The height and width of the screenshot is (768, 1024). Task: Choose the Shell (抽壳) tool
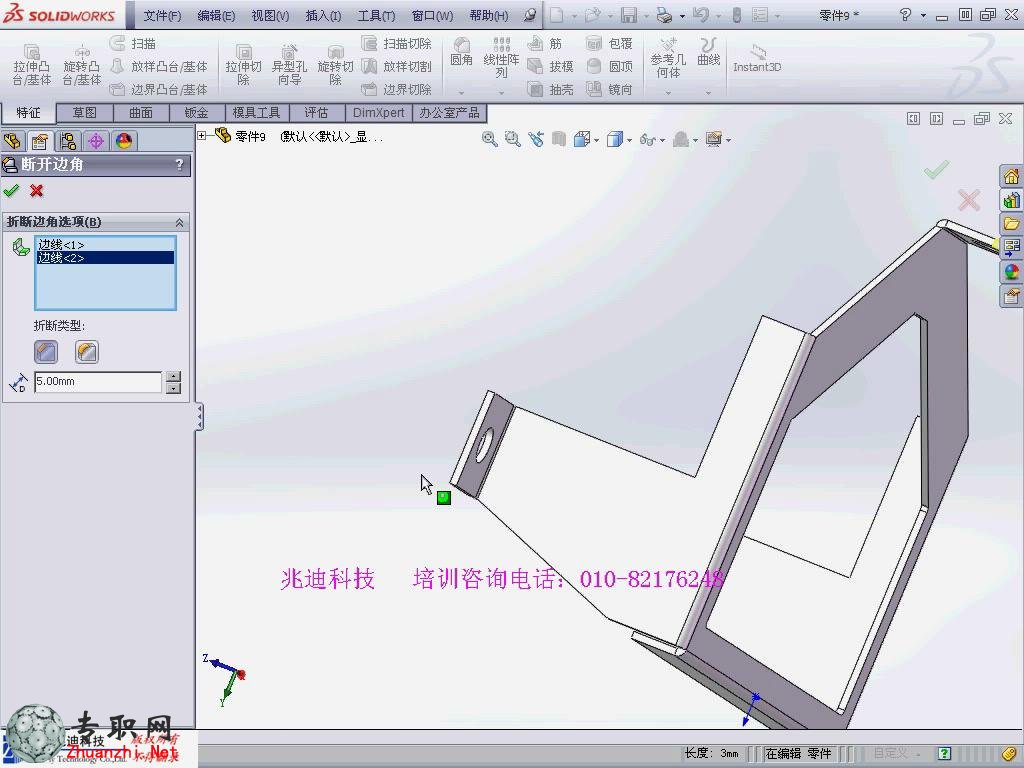551,89
